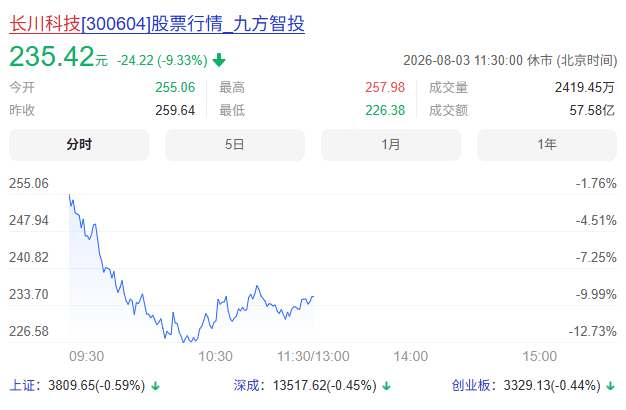The image size is (626, 410).
Task: Click the 昨收 value 259.64
Action: pyautogui.click(x=175, y=110)
